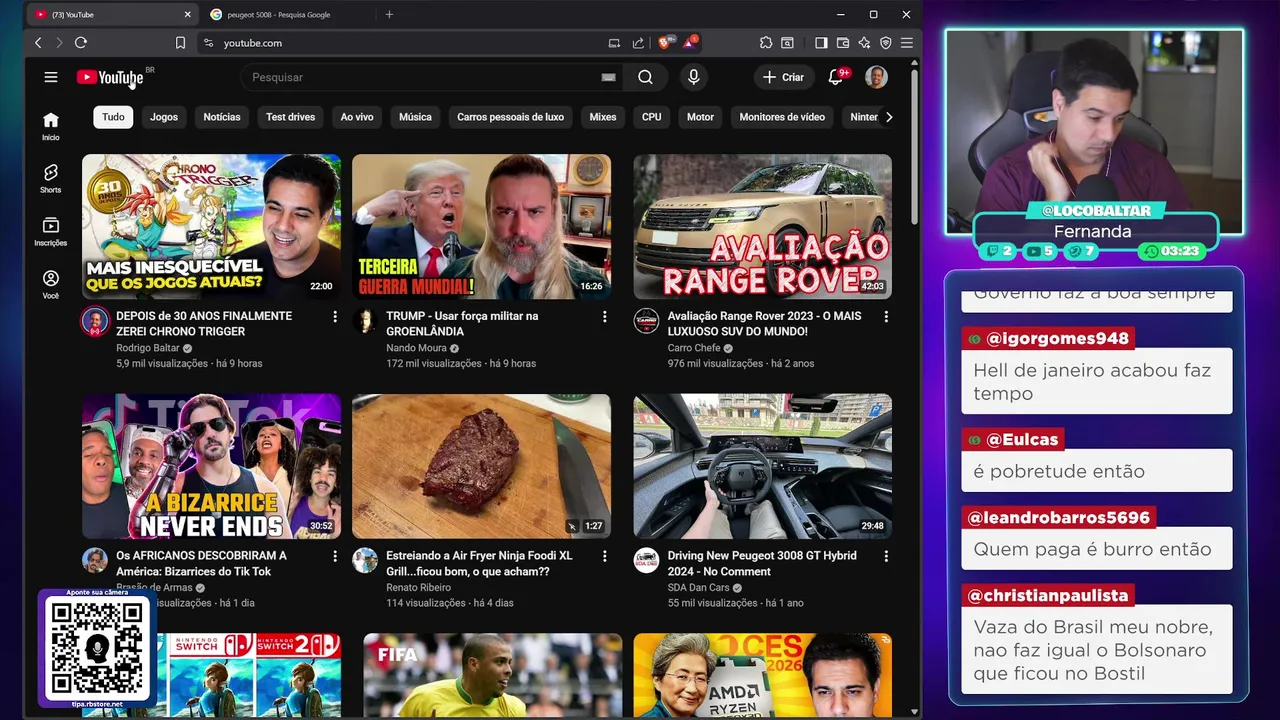Select the Motor filter chip

(700, 117)
